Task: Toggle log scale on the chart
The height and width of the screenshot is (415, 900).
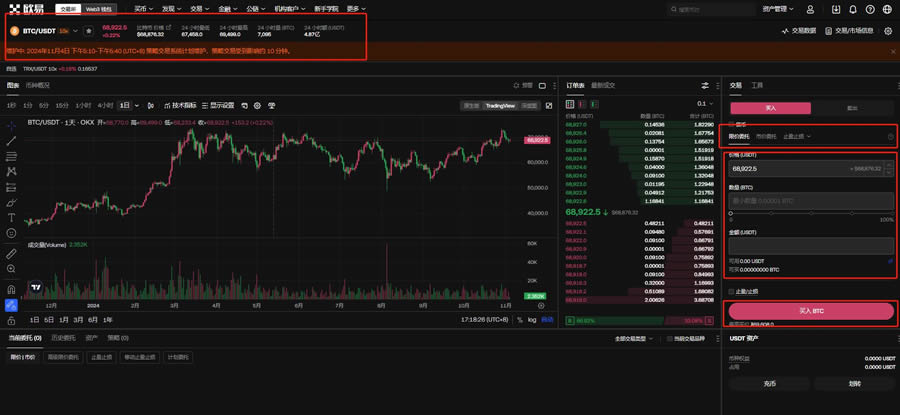Action: [x=533, y=319]
